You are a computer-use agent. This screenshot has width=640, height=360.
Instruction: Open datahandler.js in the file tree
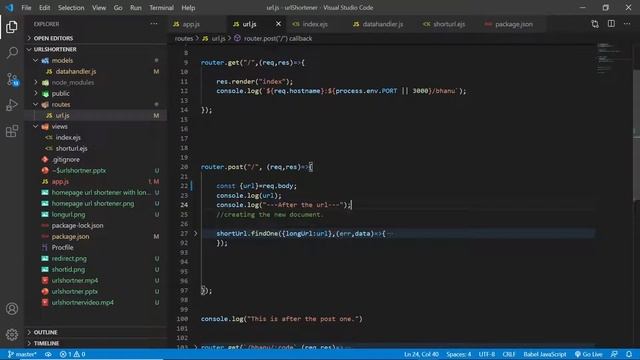[x=76, y=71]
